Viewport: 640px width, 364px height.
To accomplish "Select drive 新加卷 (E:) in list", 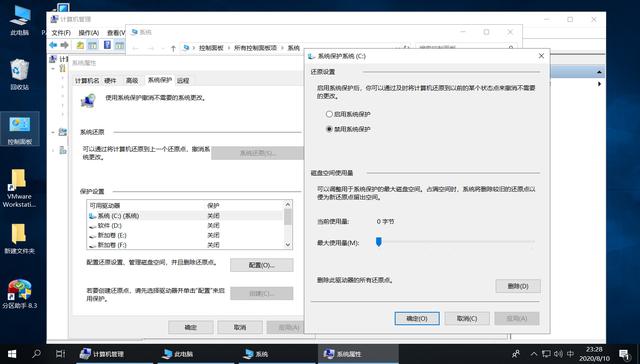I will tap(185, 235).
